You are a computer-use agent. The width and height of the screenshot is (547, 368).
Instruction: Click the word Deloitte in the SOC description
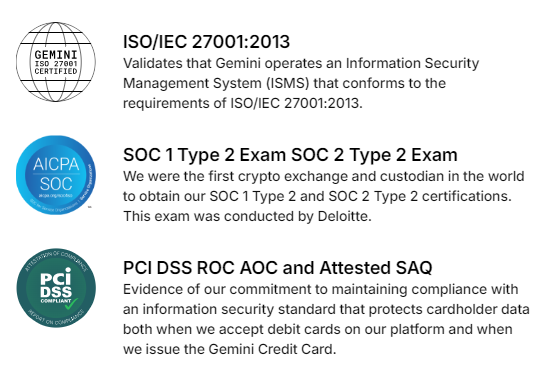(342, 216)
